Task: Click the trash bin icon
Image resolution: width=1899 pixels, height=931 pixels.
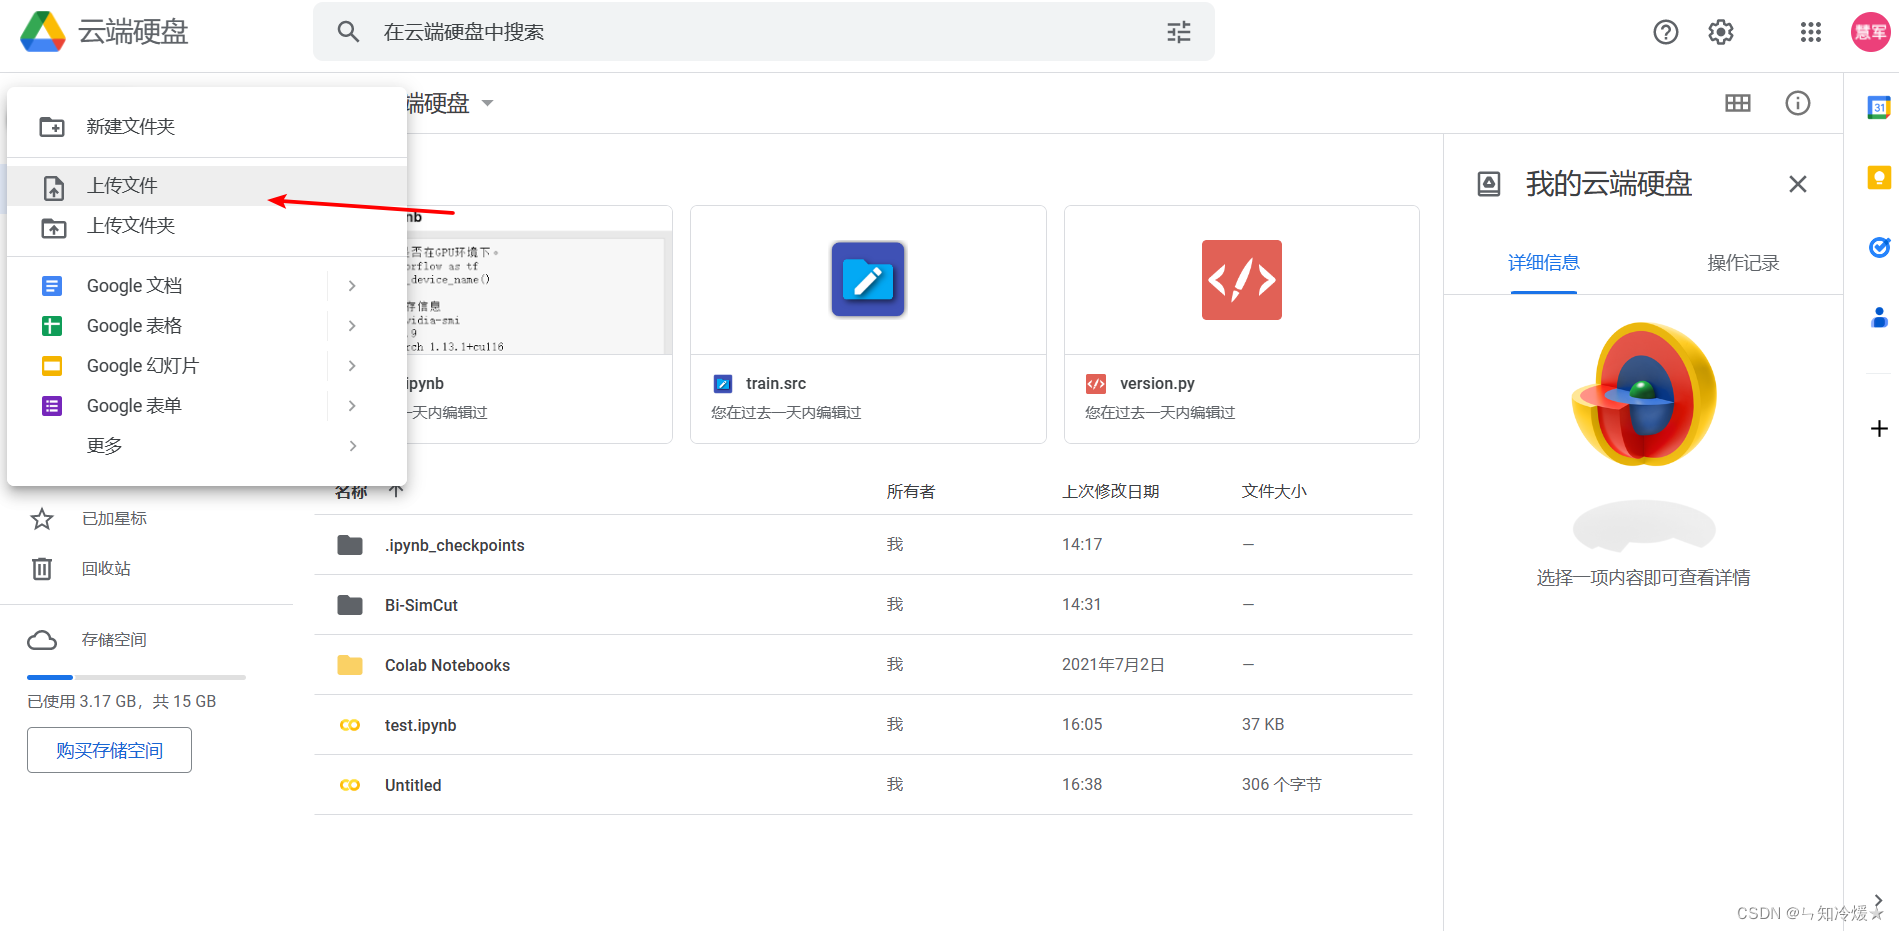Action: coord(42,569)
